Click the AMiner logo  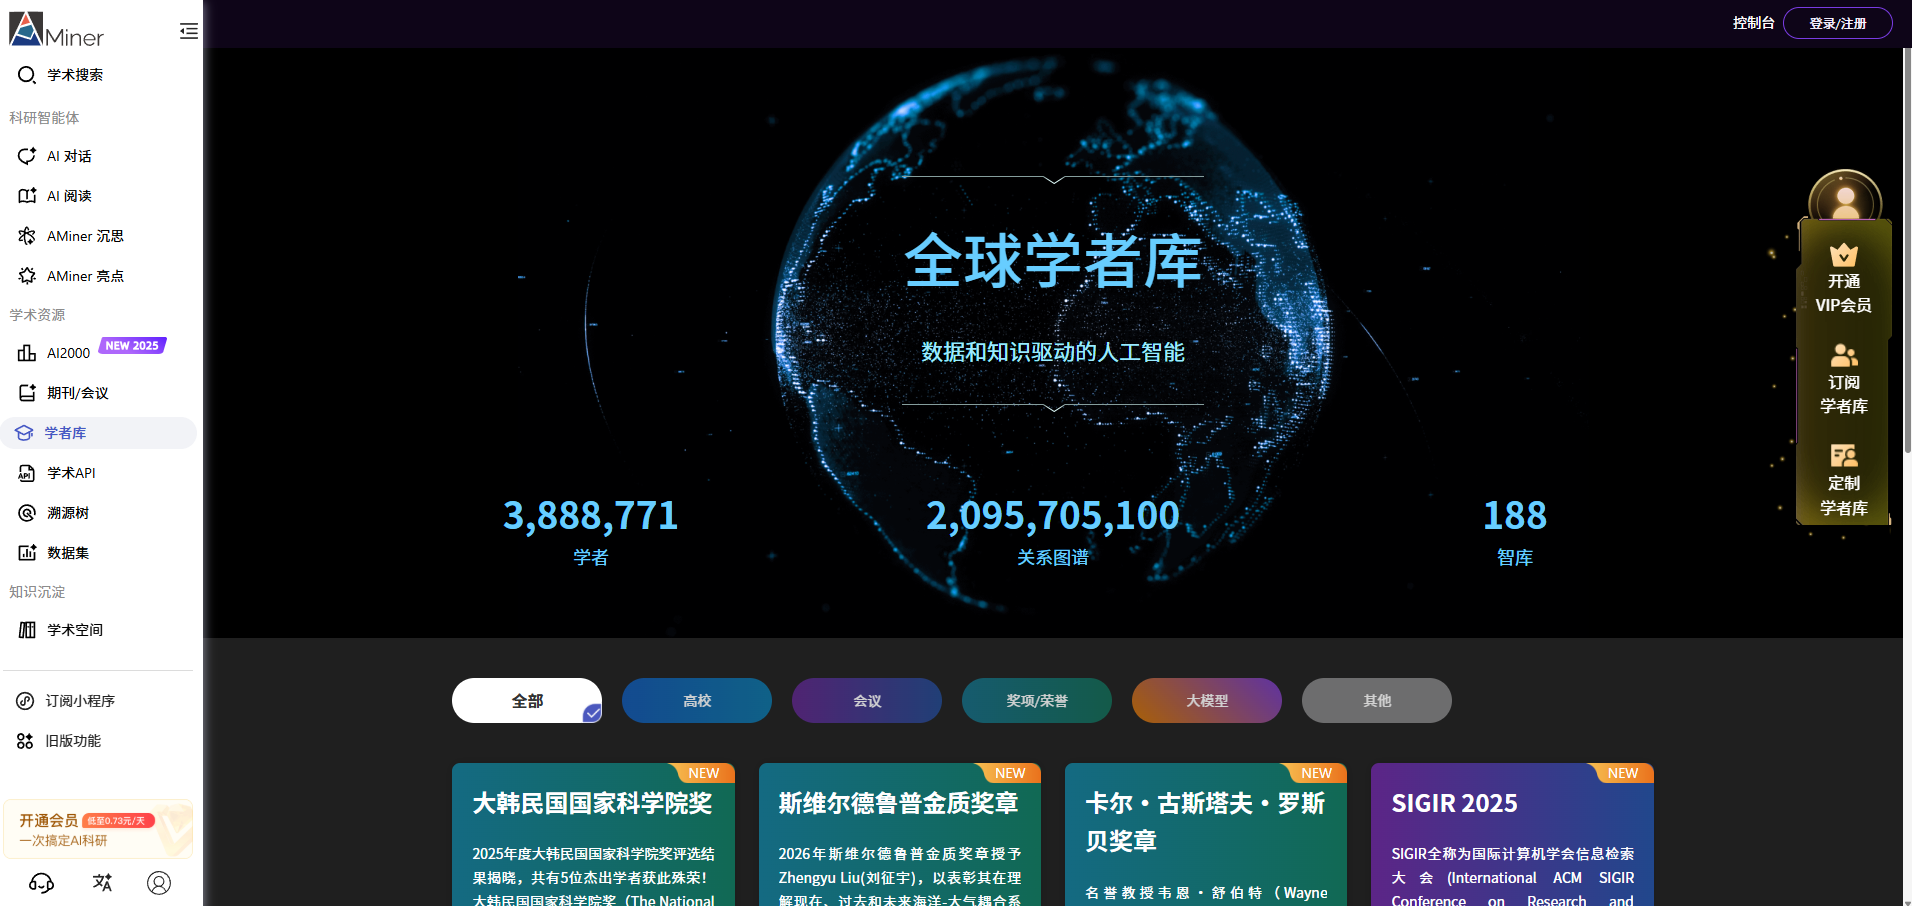click(x=56, y=29)
